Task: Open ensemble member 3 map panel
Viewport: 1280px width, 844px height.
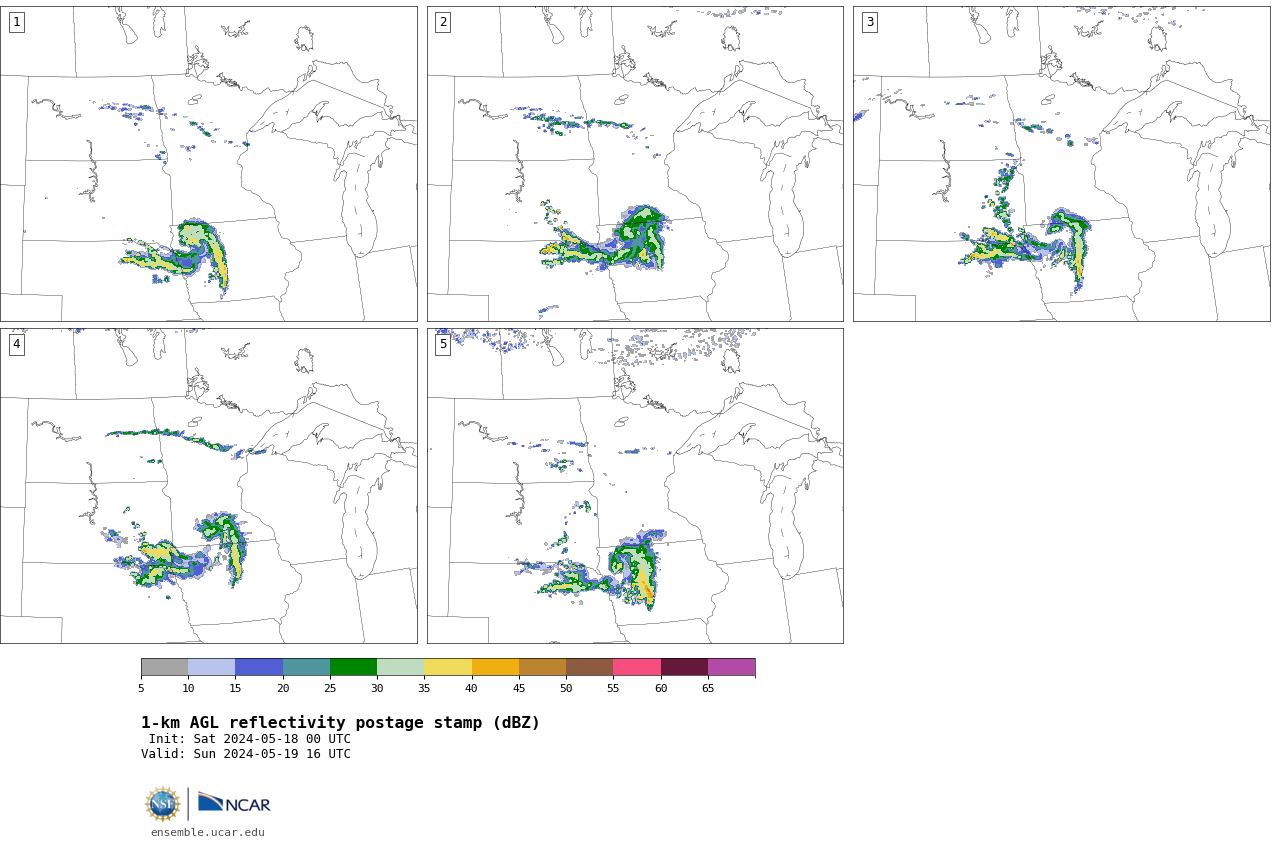Action: point(1062,164)
